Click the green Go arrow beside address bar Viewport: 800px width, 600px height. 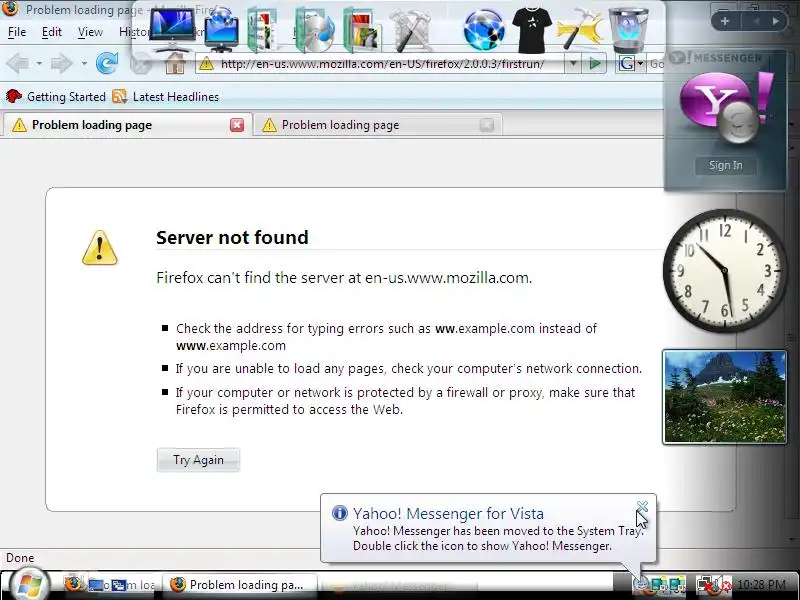[x=594, y=64]
